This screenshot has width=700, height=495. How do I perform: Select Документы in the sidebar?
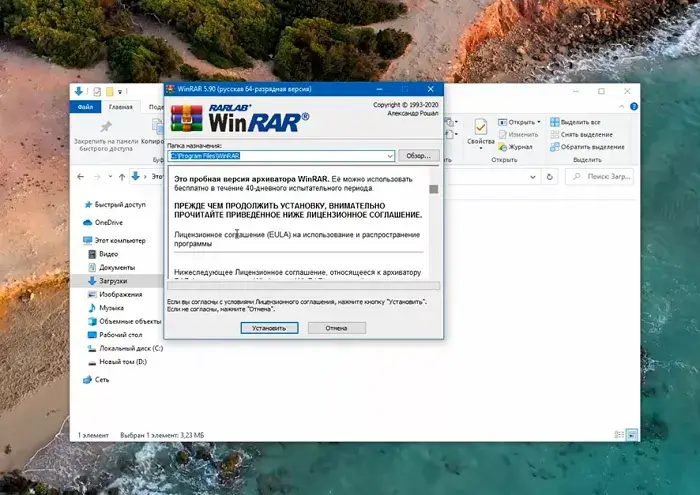point(112,267)
